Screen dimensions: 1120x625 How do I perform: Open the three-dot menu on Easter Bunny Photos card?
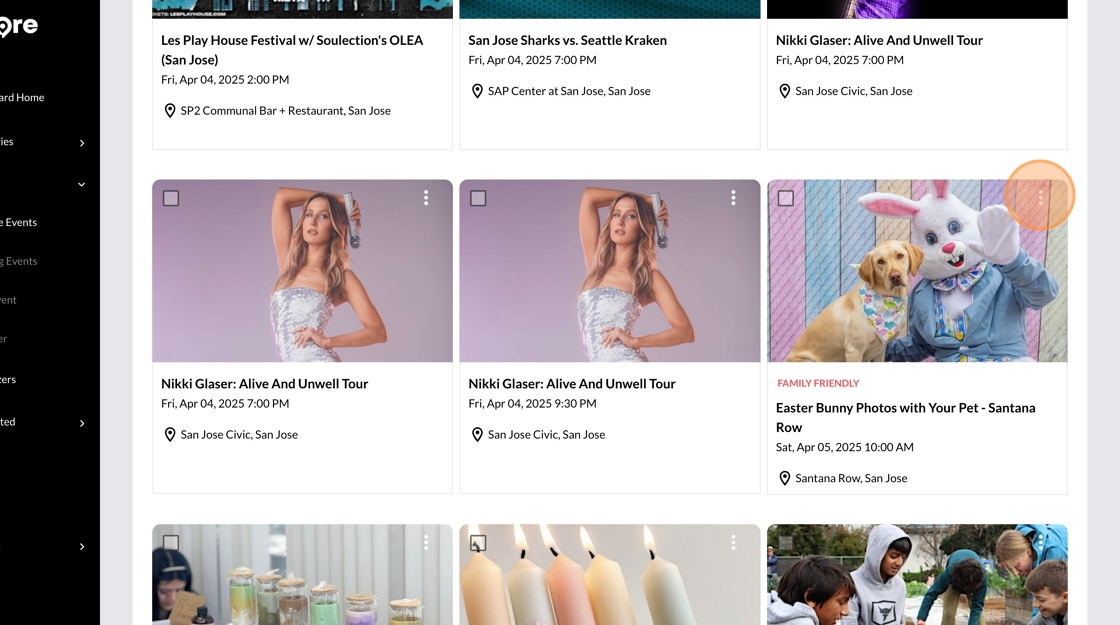coord(1040,198)
